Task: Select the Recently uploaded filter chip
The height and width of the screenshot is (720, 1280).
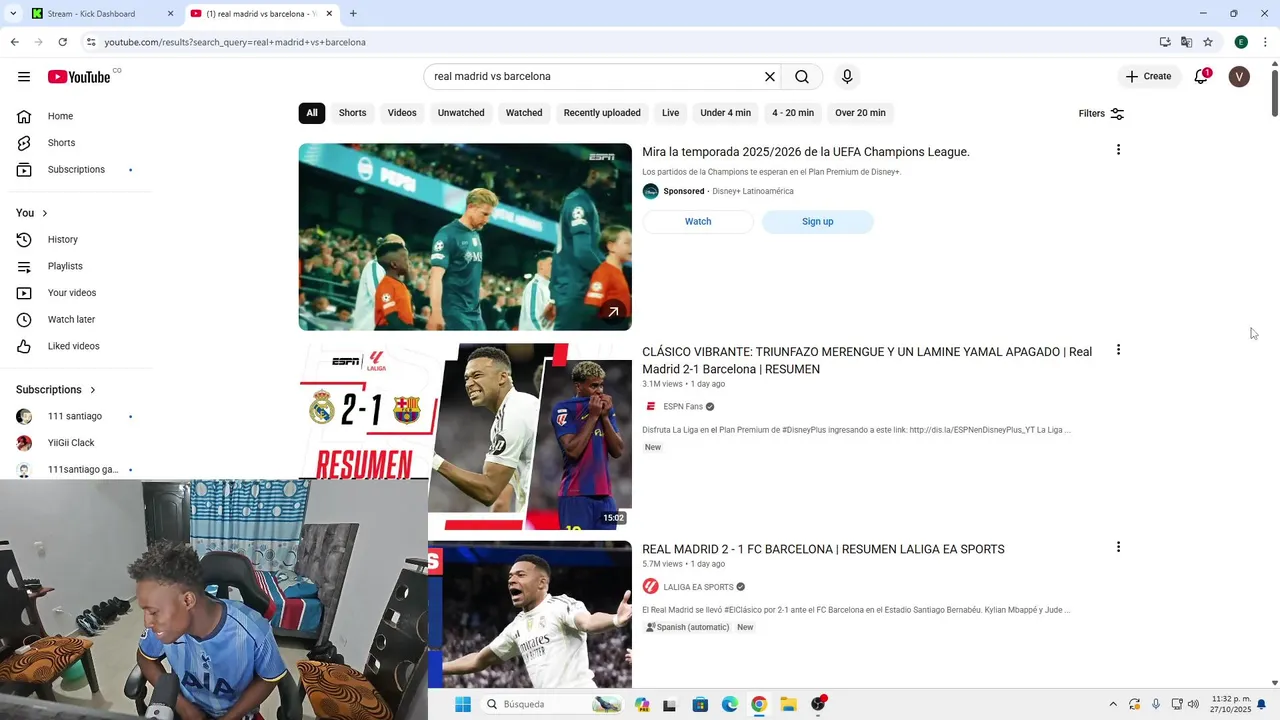Action: (602, 113)
